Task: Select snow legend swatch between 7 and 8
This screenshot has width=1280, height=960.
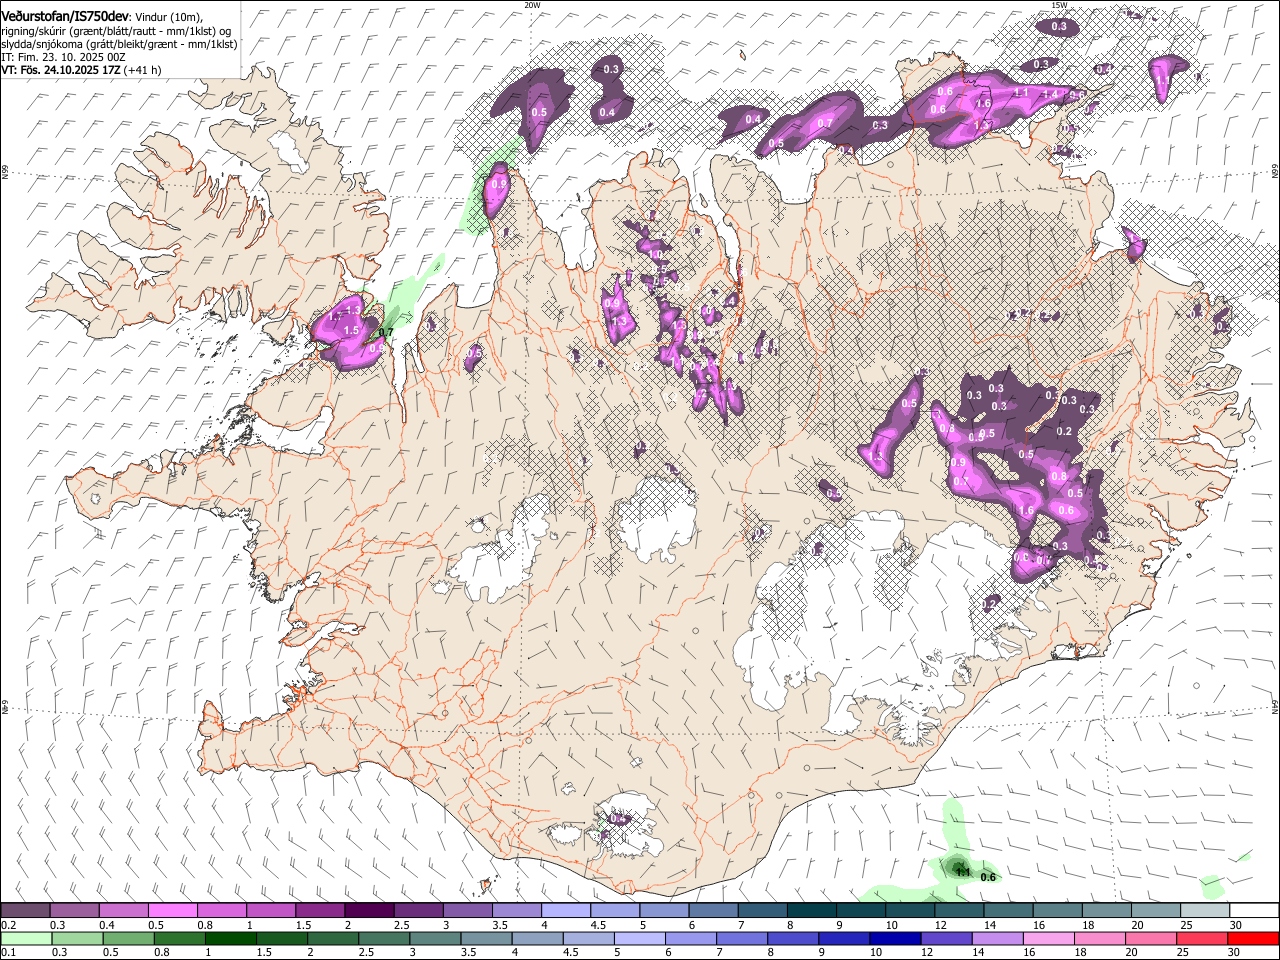Action: 762,910
